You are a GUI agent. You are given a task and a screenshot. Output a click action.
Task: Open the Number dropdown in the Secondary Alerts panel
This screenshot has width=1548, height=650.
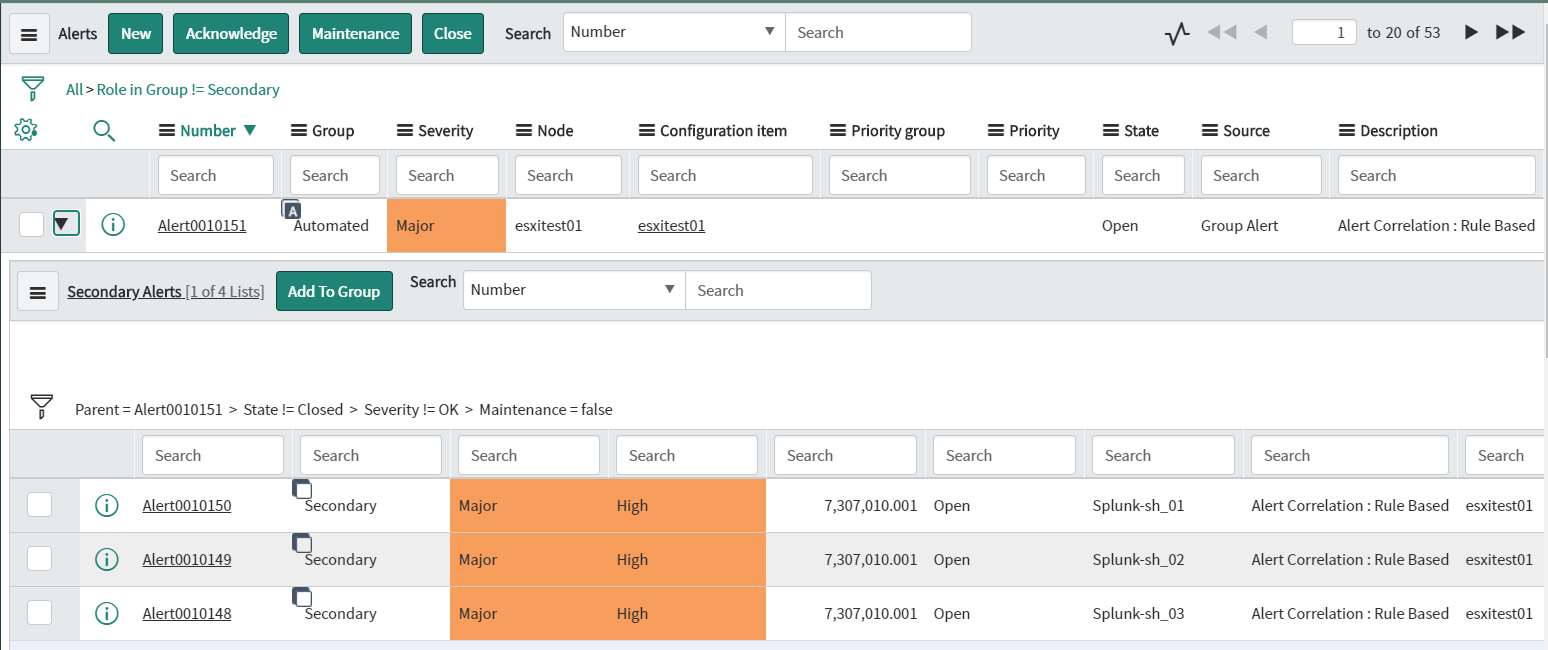[572, 290]
